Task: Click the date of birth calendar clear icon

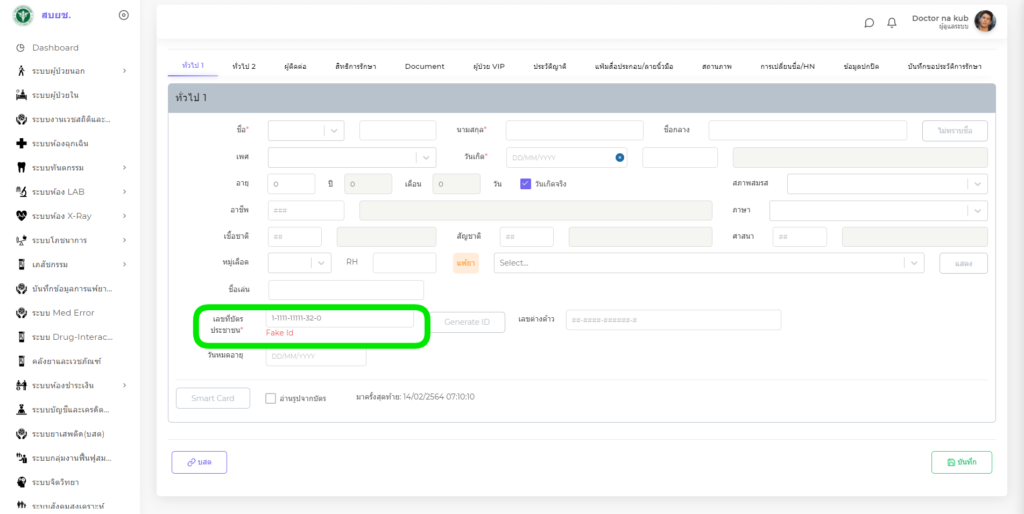Action: (x=620, y=157)
